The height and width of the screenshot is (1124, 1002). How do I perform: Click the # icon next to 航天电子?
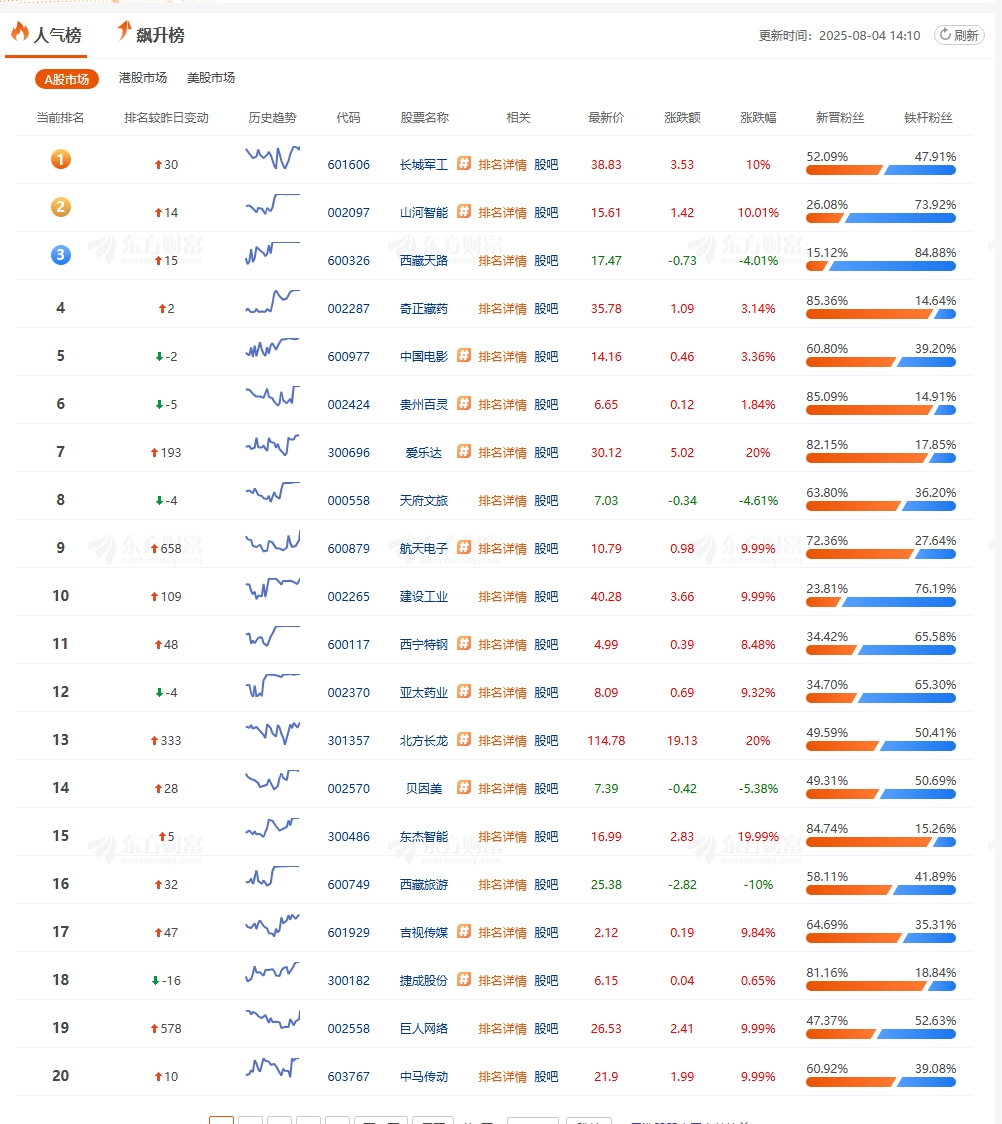click(464, 548)
